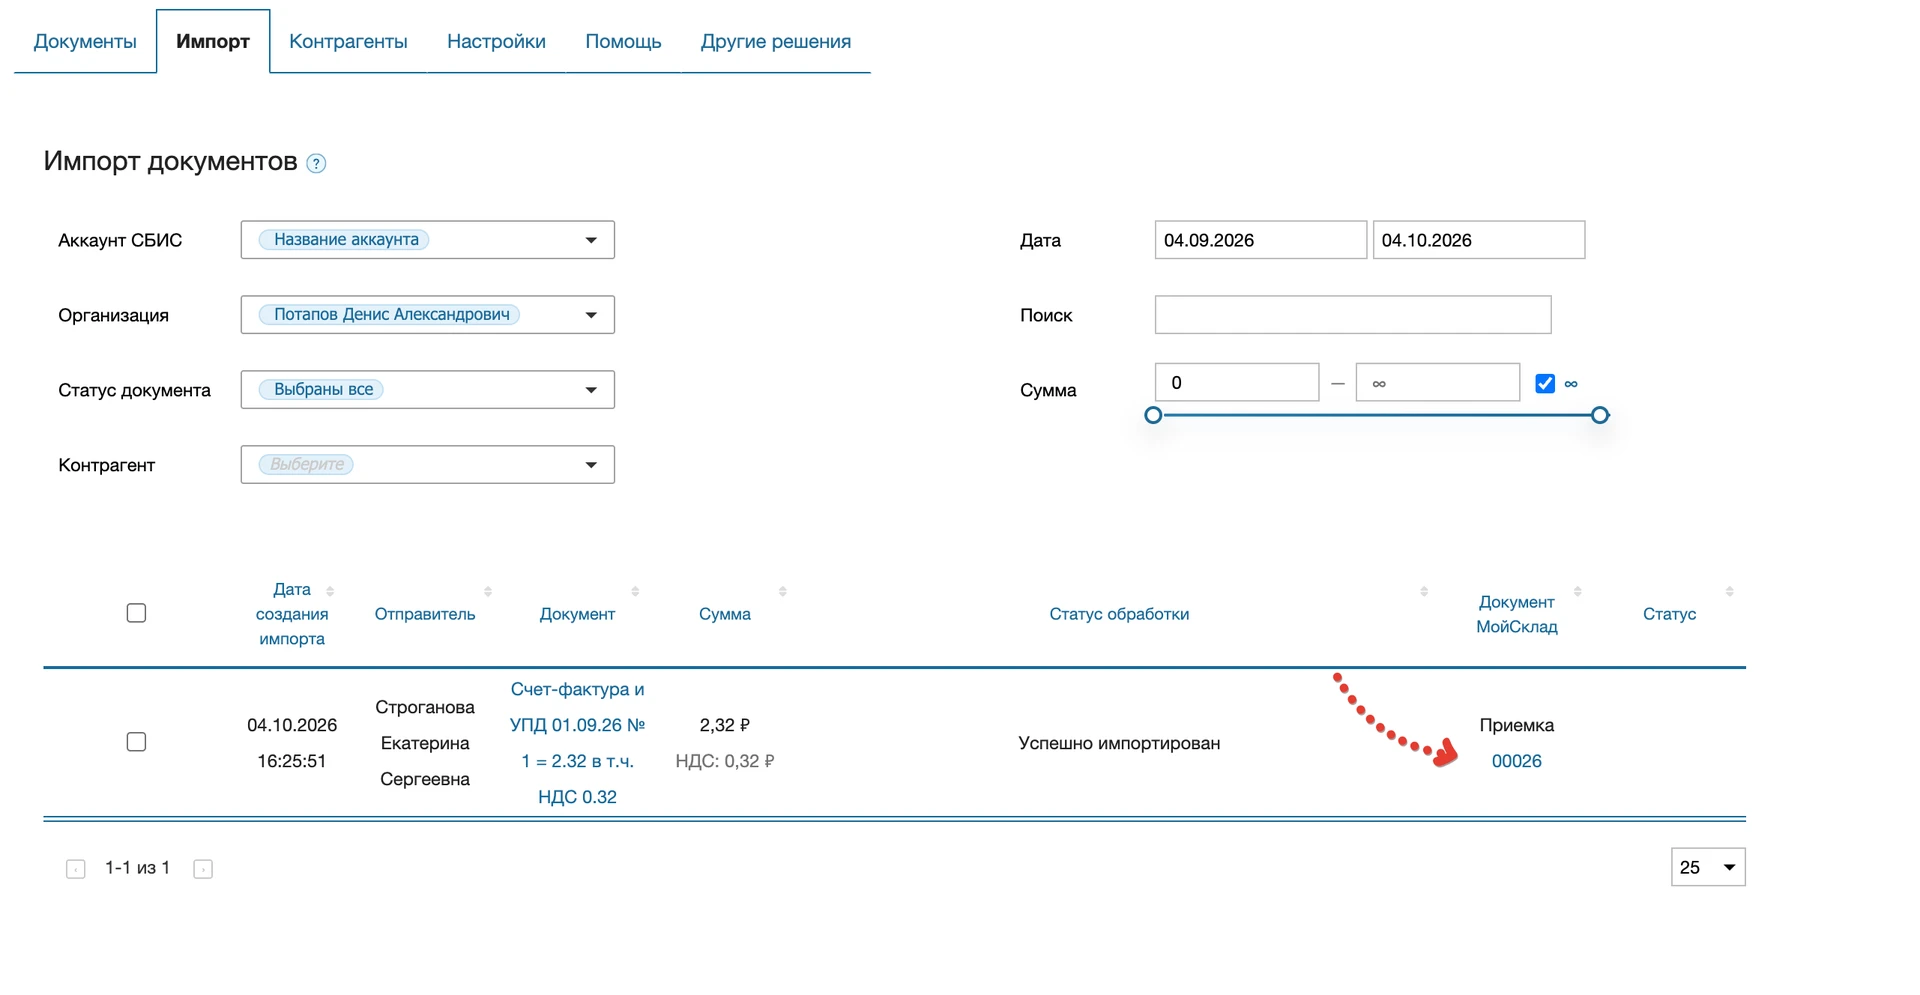Screen dimensions: 1920x995
Task: Click into the Поиск search field
Action: [1353, 315]
